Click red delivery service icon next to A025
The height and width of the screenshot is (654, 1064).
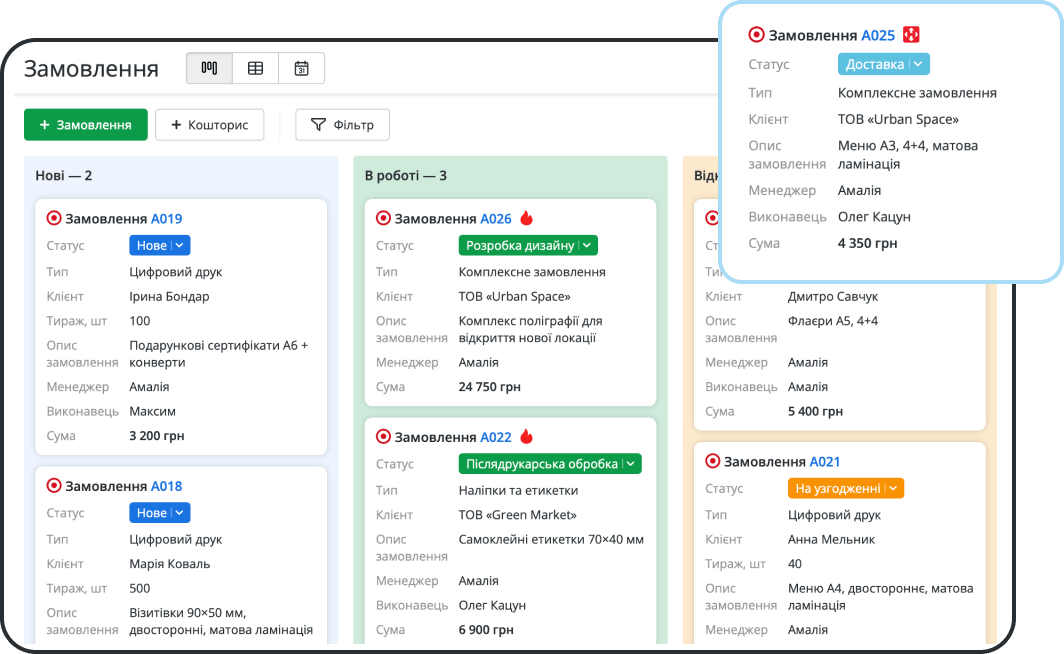tap(911, 34)
